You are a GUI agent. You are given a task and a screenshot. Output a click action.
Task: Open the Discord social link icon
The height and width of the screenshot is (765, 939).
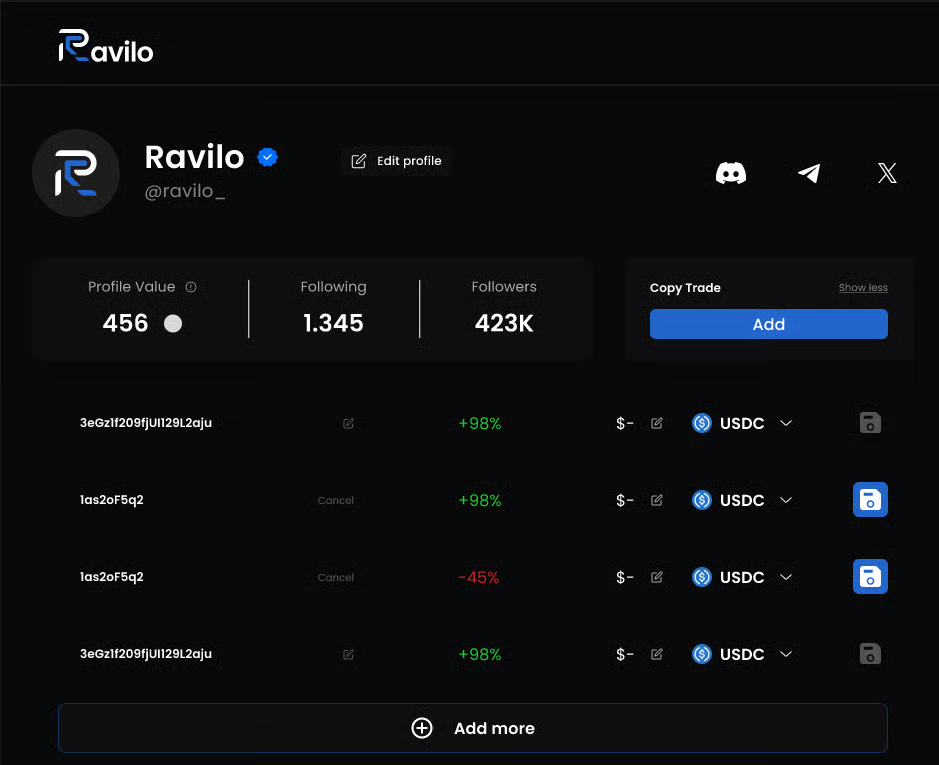(731, 174)
